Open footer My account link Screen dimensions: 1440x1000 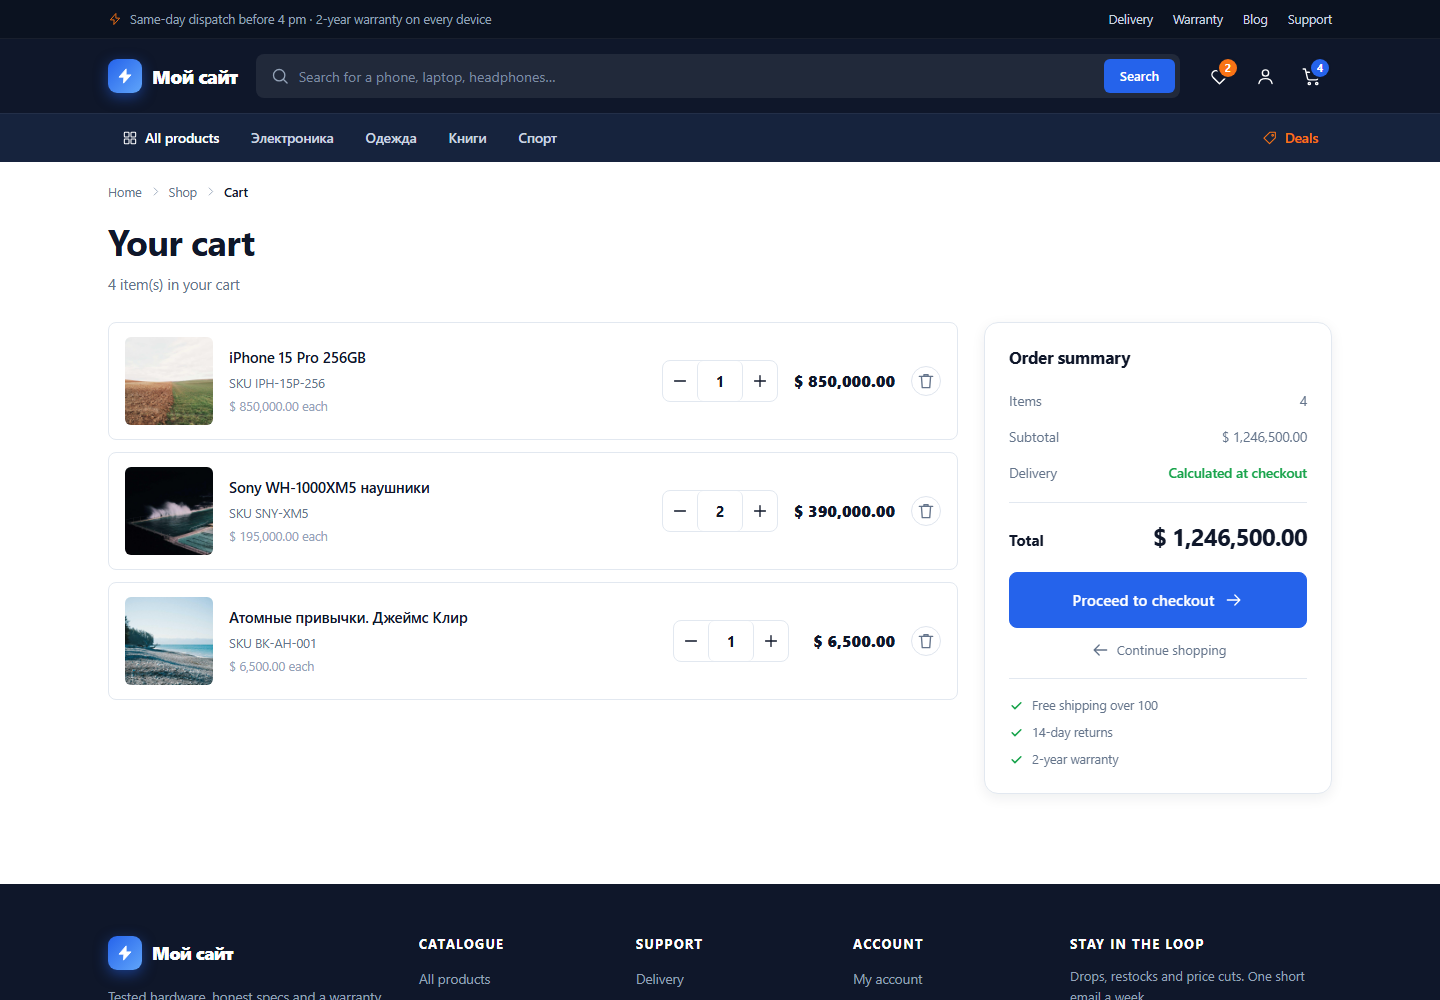click(x=888, y=979)
